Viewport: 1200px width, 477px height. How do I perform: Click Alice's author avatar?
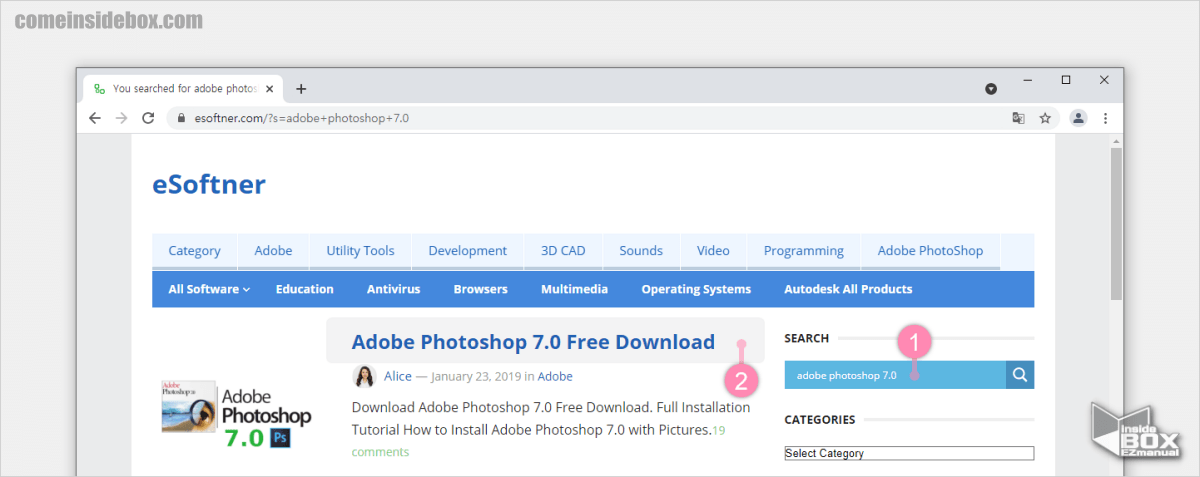pyautogui.click(x=365, y=376)
